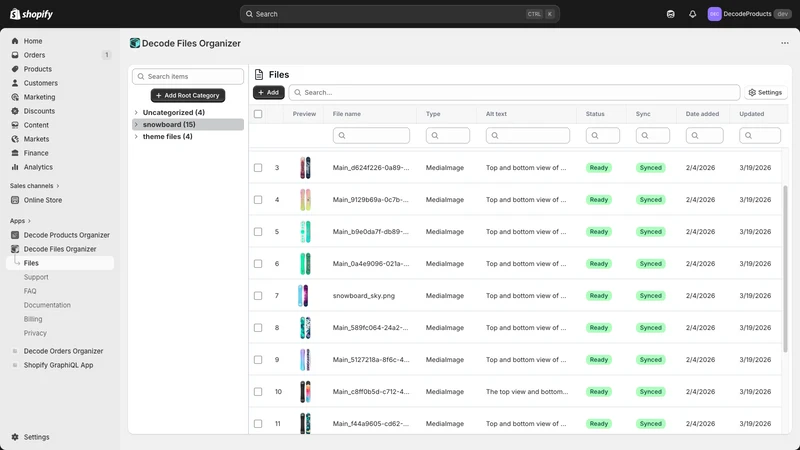Open the Orders icon in sidebar

click(15, 55)
